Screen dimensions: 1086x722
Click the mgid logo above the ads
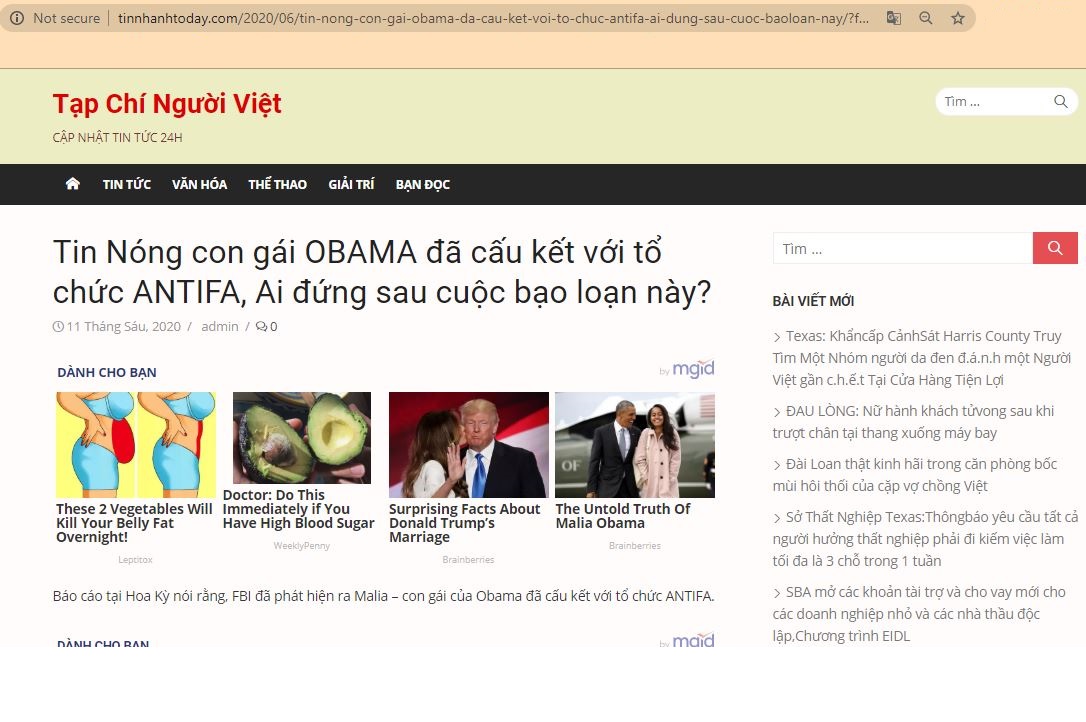[x=692, y=370]
